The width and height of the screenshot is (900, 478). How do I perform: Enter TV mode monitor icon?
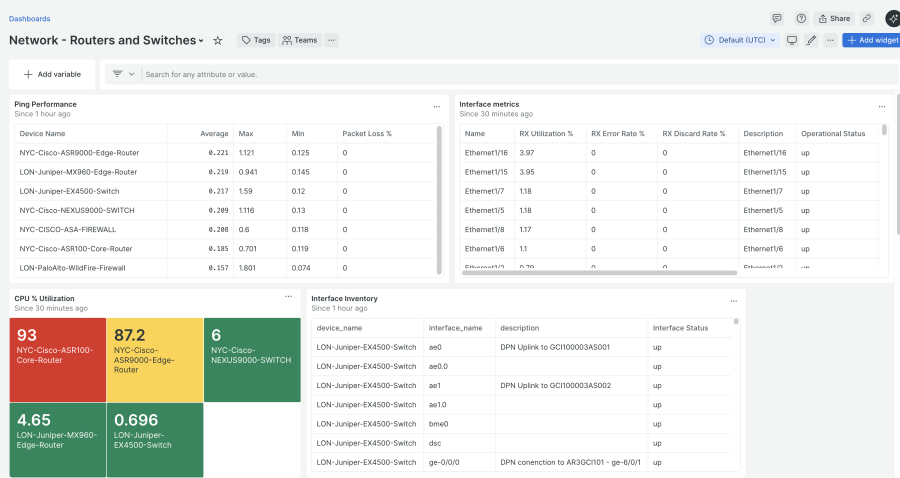[x=792, y=40]
